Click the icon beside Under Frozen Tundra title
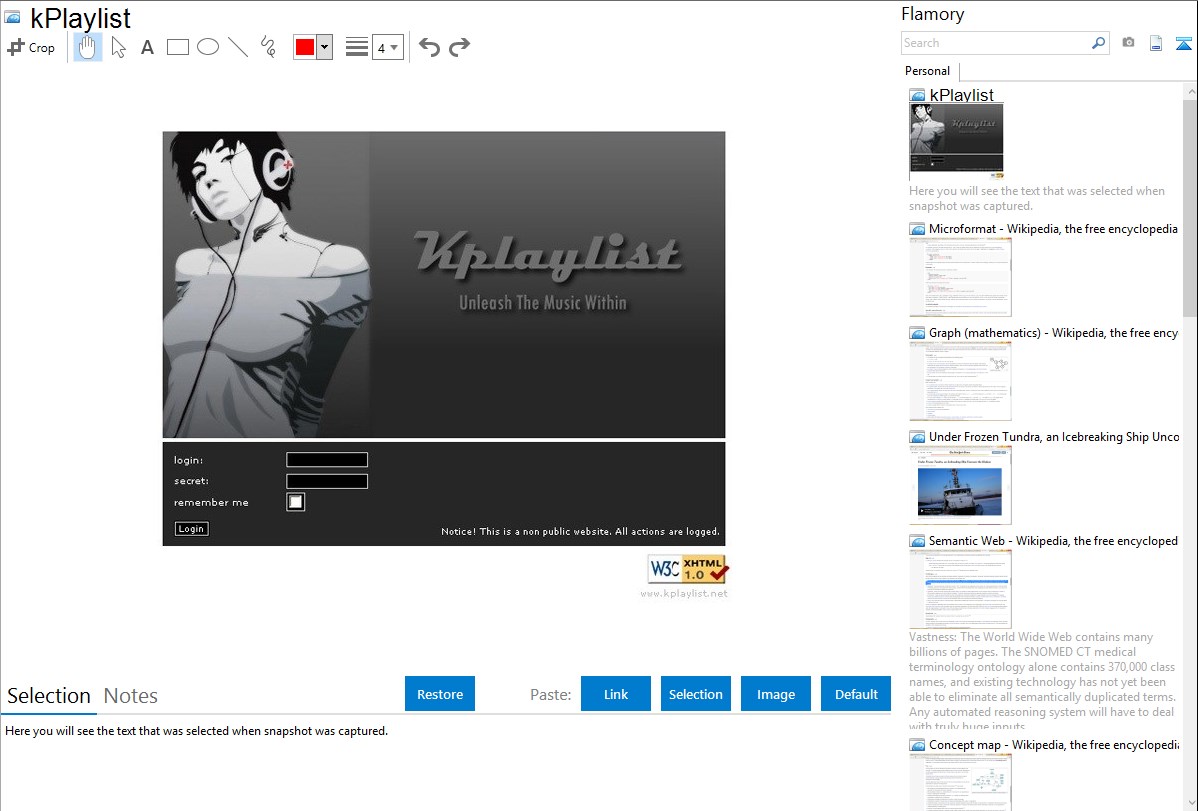Viewport: 1198px width, 811px height. [x=917, y=437]
